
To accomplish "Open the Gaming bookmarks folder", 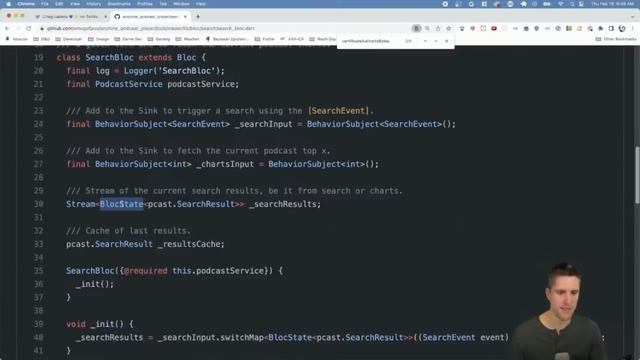I will tap(159, 39).
